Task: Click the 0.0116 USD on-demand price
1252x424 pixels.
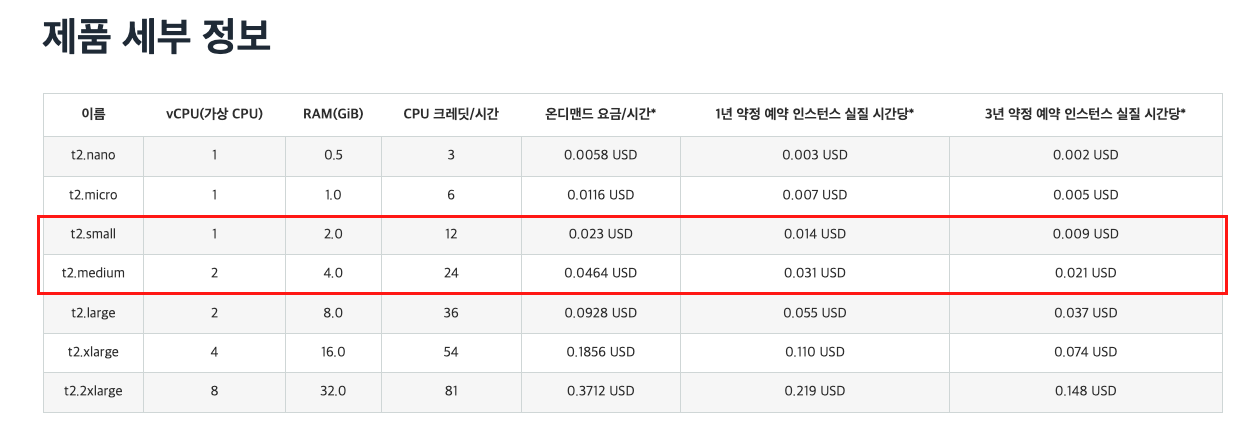Action: point(600,195)
